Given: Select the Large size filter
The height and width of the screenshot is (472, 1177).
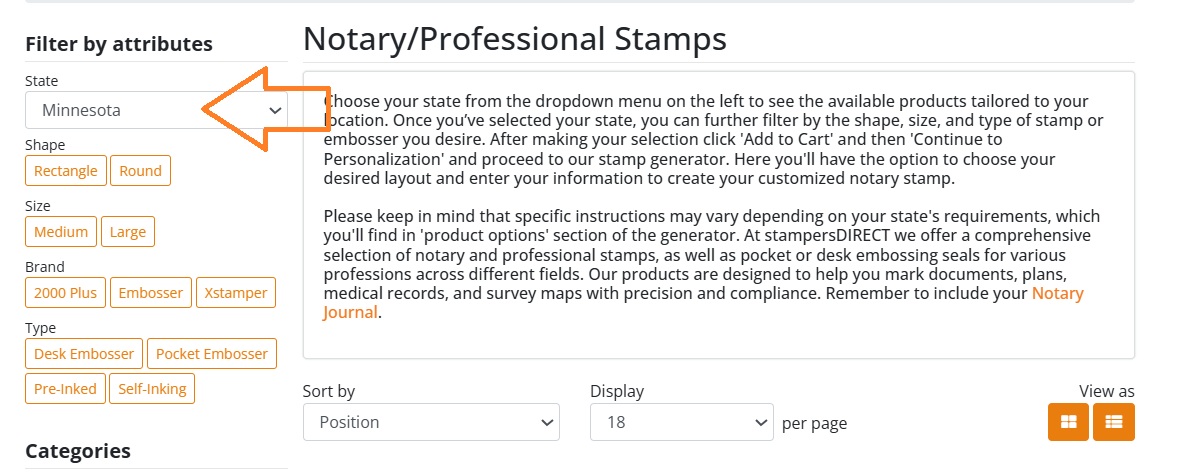Looking at the screenshot, I should [128, 232].
